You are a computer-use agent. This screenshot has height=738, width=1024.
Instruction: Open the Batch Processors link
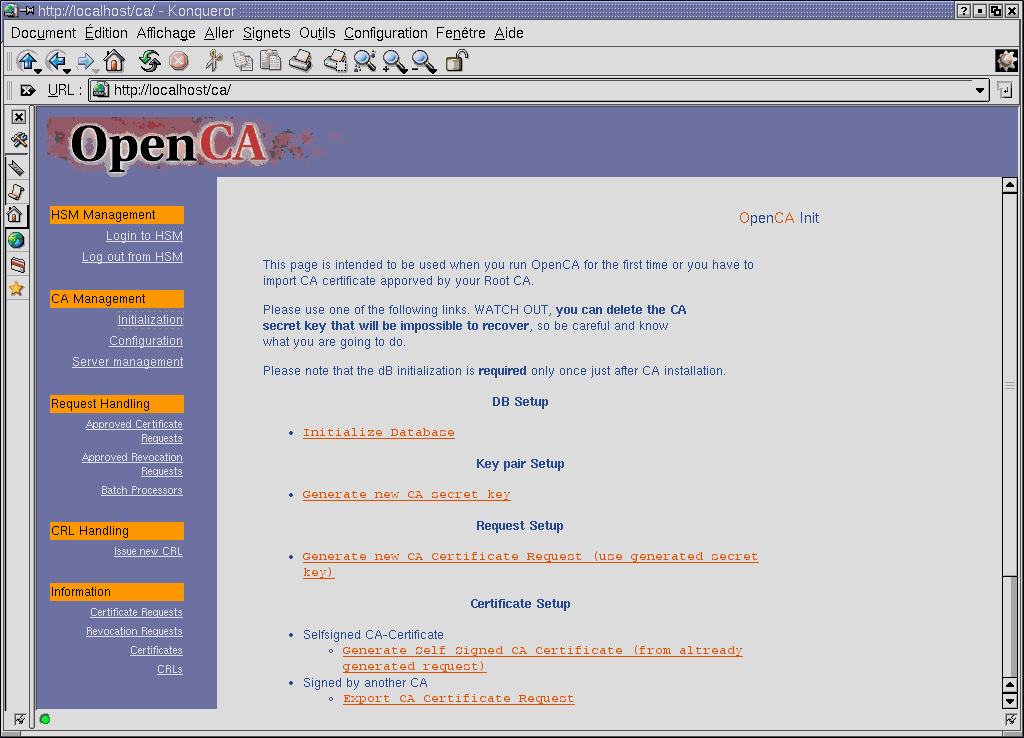coord(142,490)
